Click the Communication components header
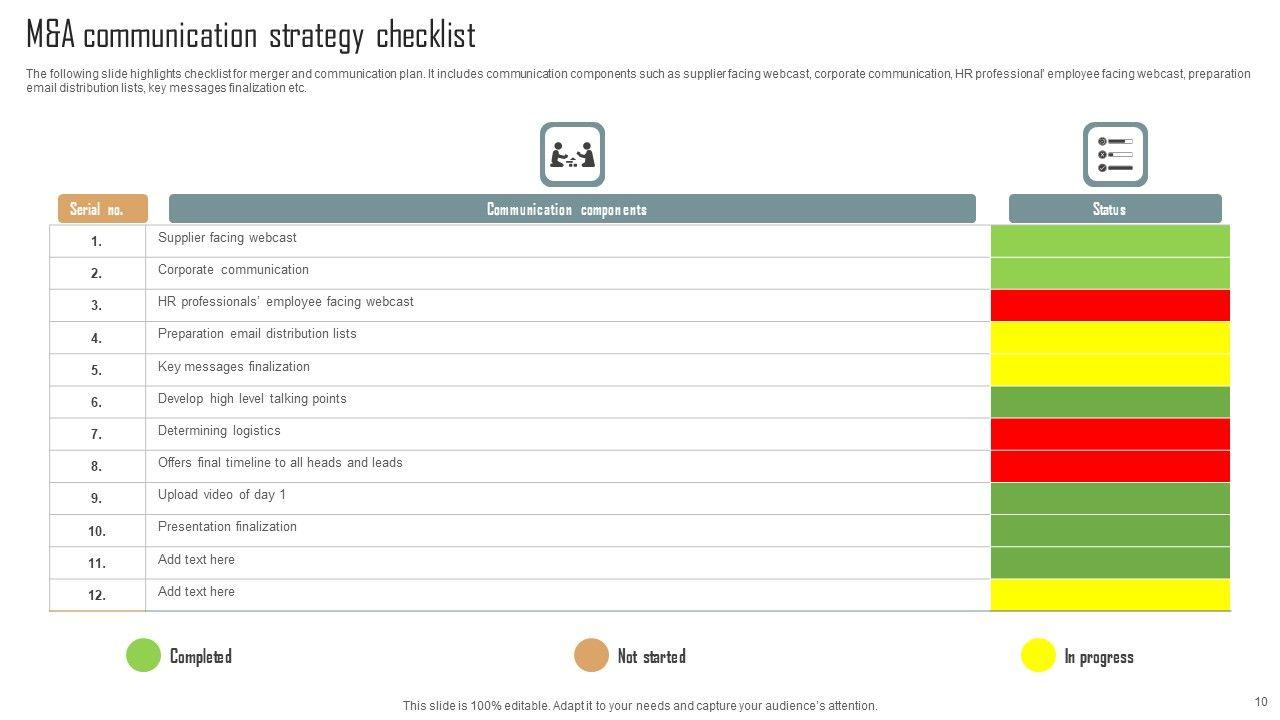 coord(571,209)
